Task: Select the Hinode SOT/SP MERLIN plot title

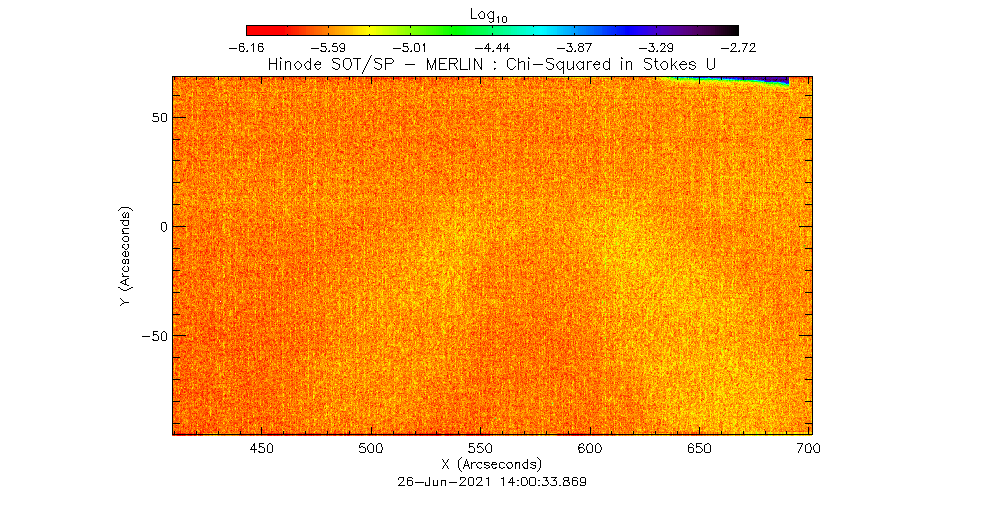Action: (492, 64)
